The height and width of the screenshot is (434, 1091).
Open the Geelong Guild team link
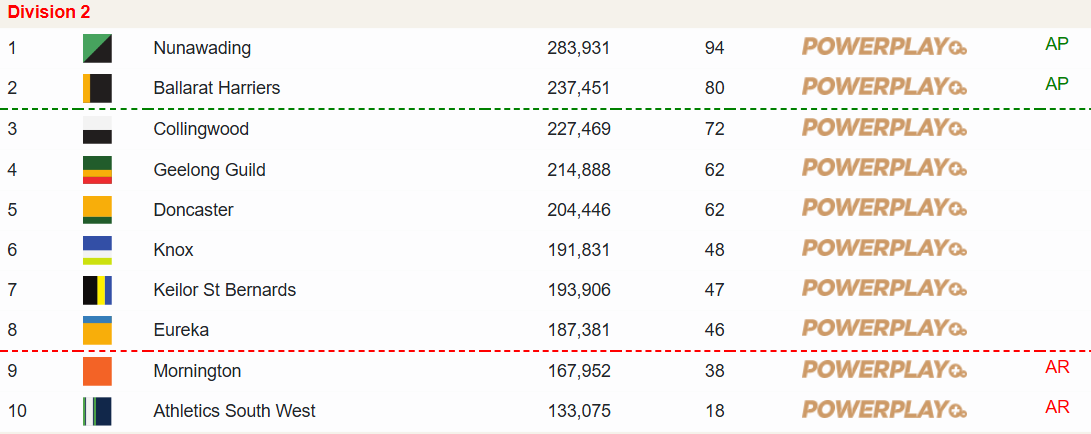(x=210, y=170)
